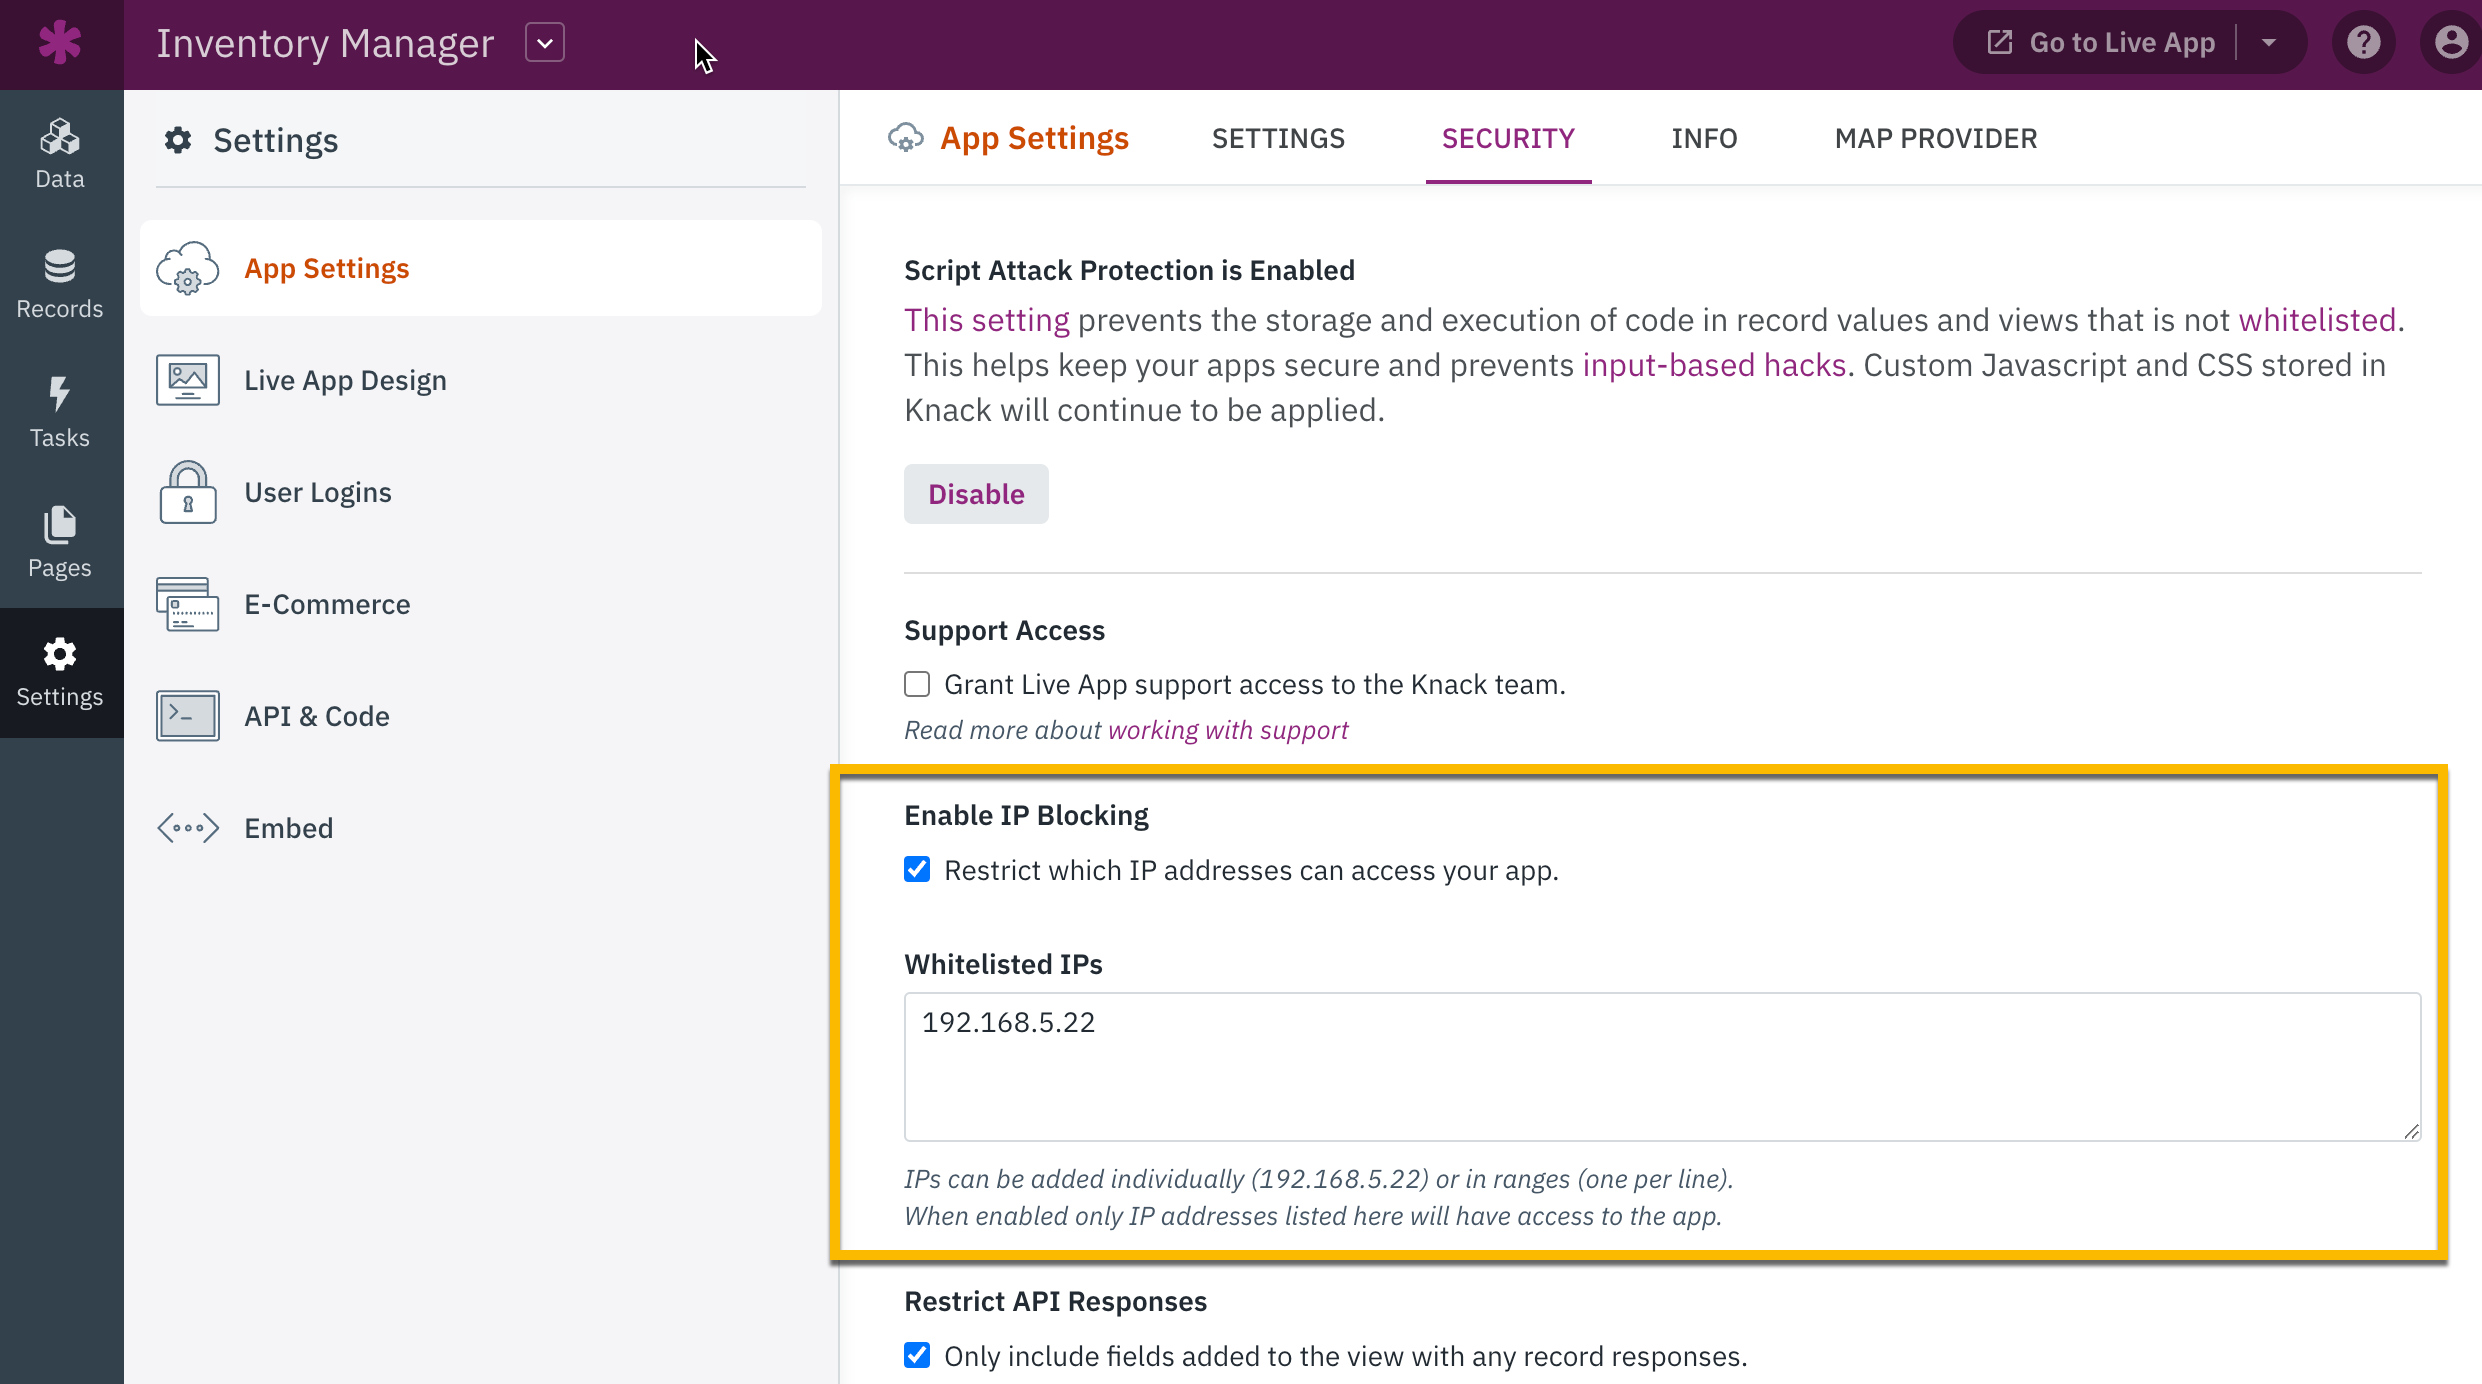This screenshot has height=1384, width=2482.
Task: Click the Whitelisted IPs textarea resize handle
Action: tap(2411, 1131)
